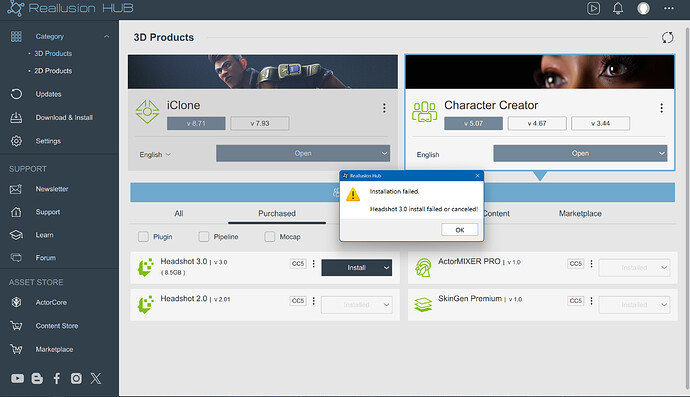This screenshot has height=397, width=690.
Task: Open the user account avatar
Action: pos(643,8)
